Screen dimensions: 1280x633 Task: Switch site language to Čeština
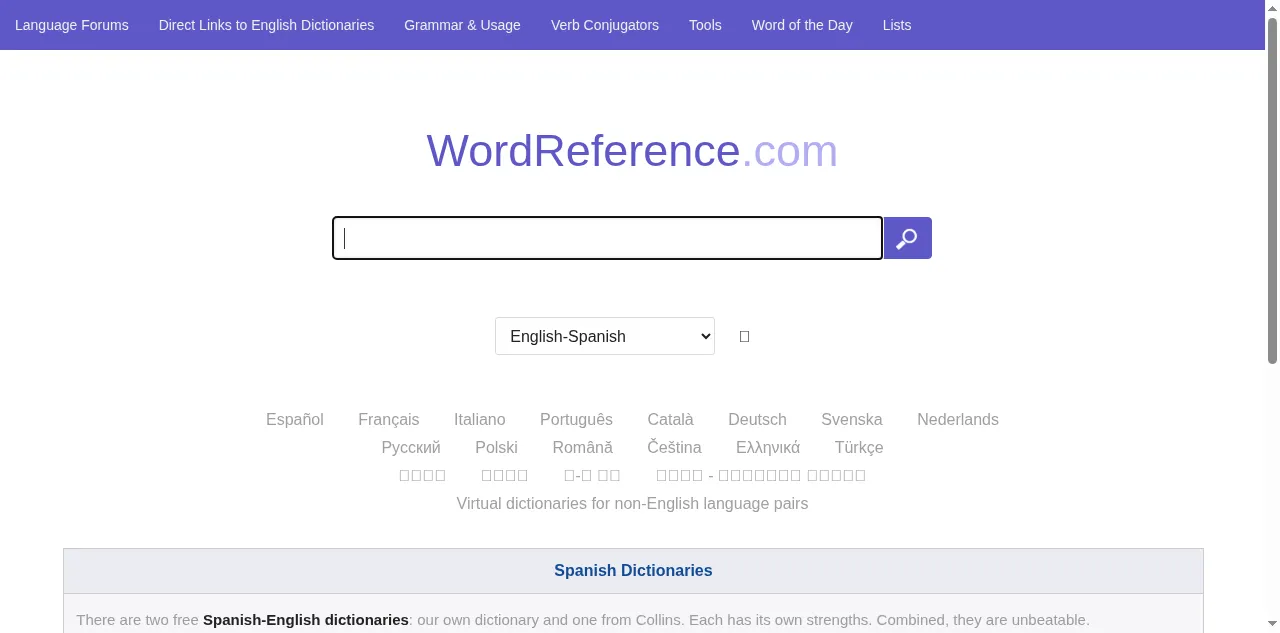point(674,447)
